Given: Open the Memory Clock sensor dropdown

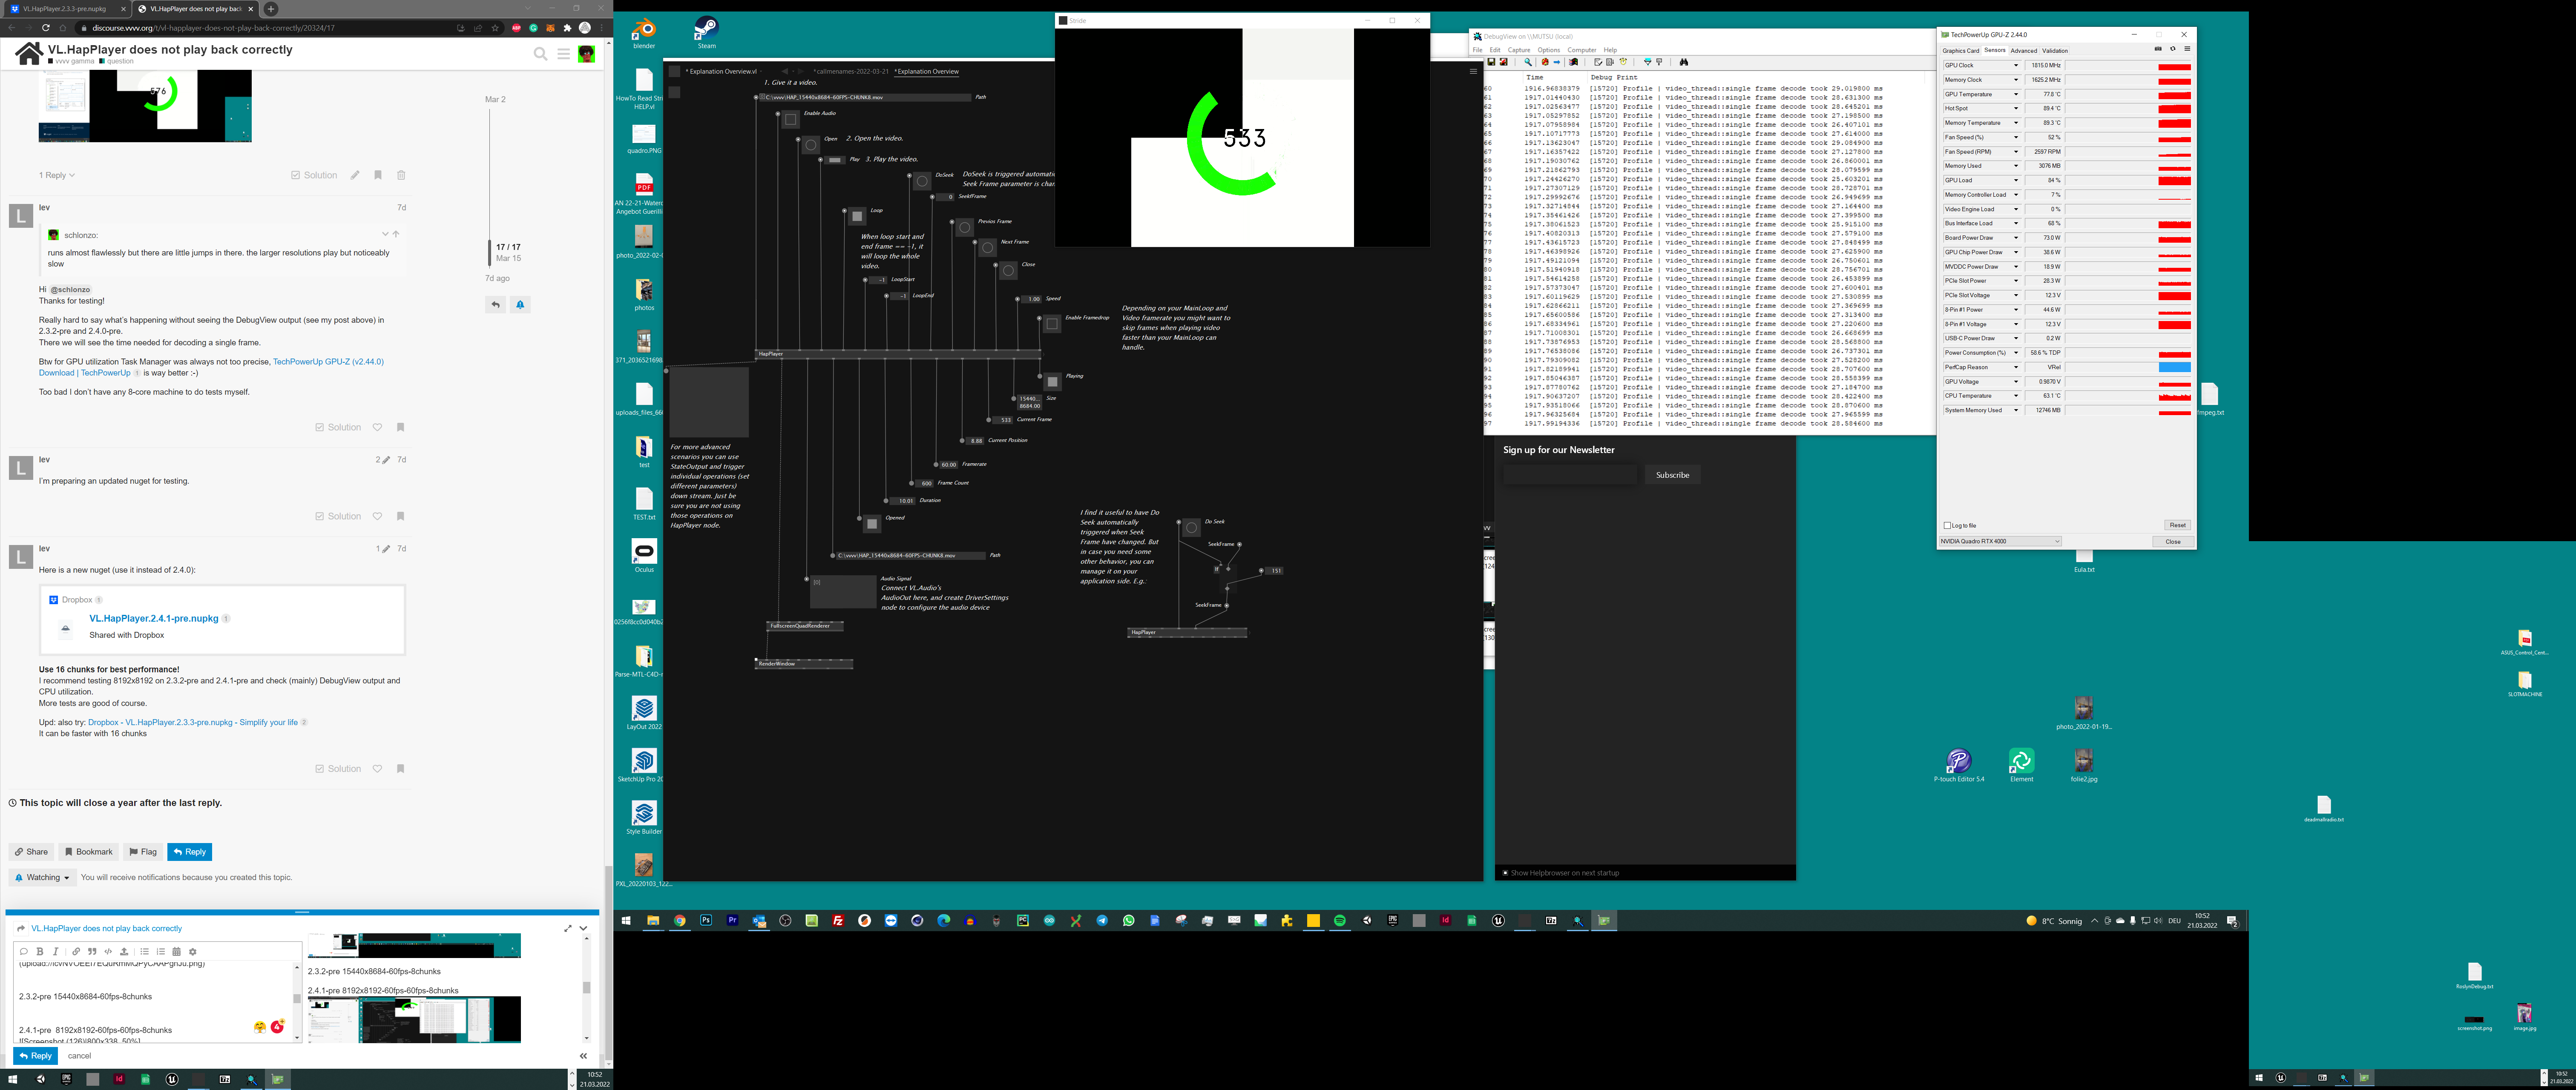Looking at the screenshot, I should (2016, 80).
